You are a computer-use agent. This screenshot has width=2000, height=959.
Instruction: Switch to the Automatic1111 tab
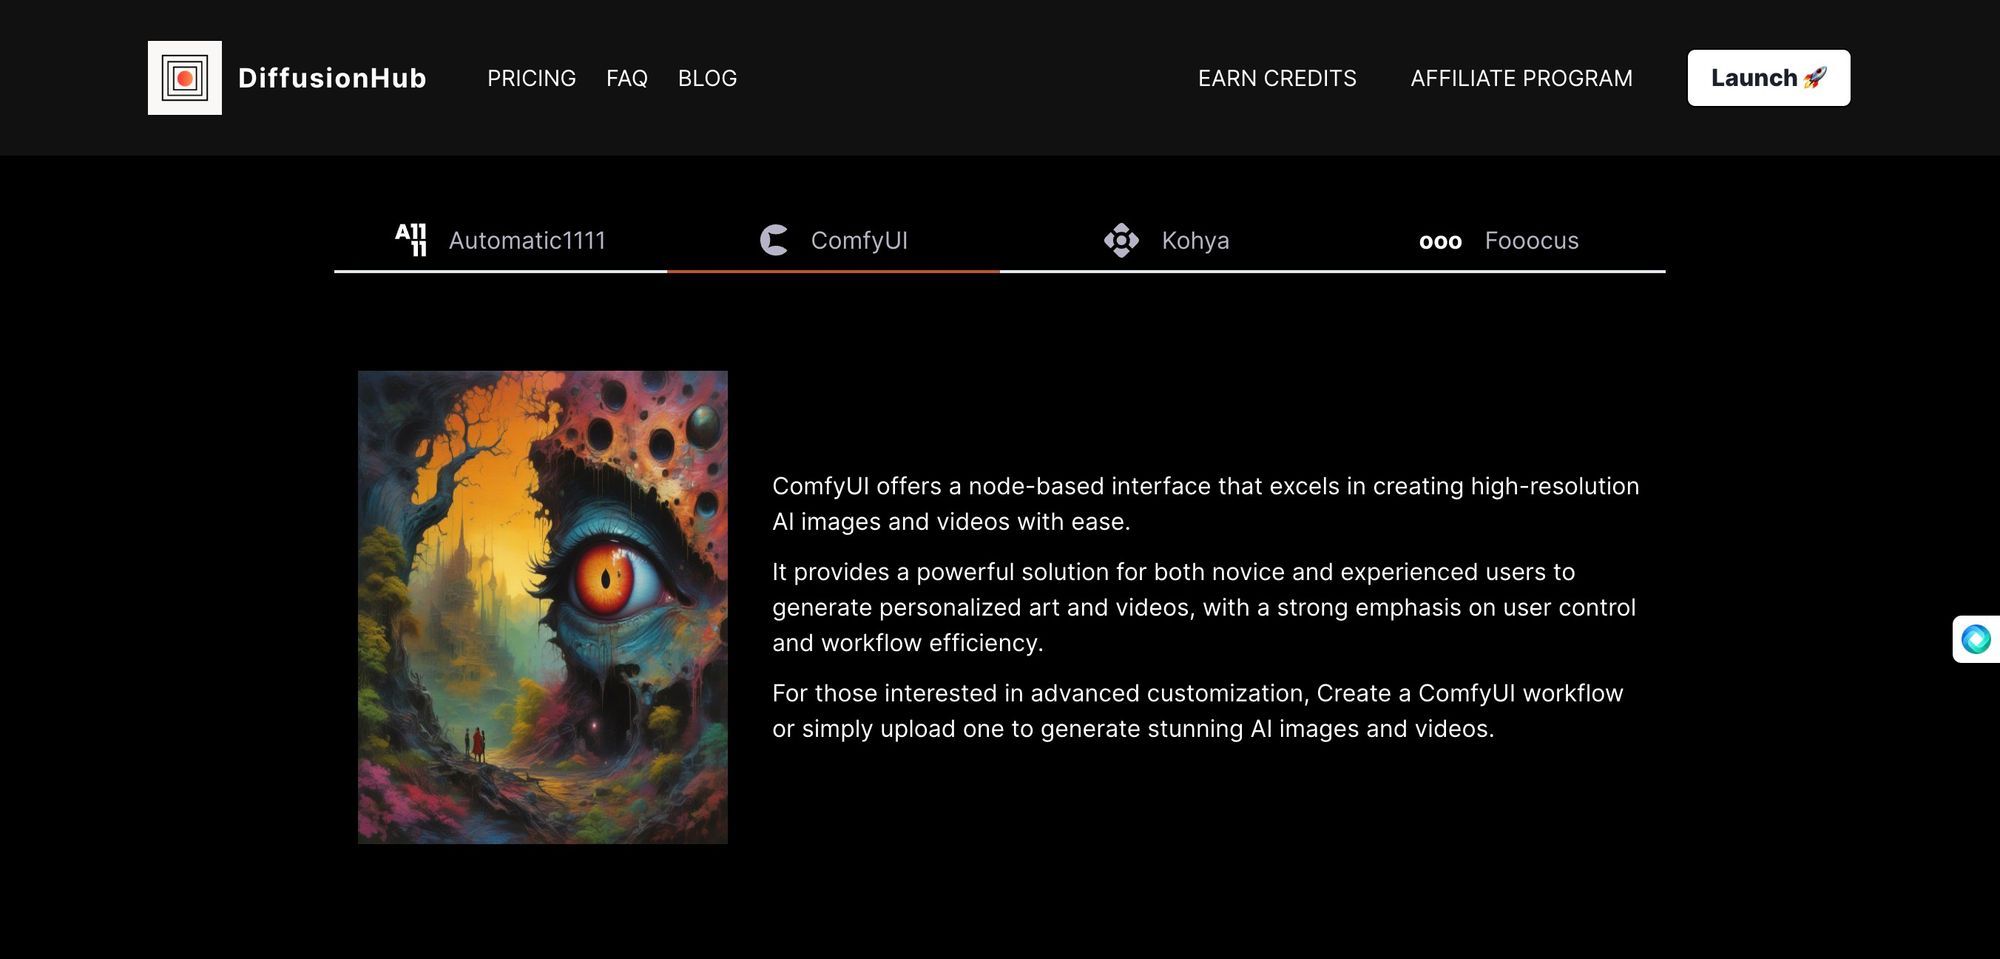point(500,240)
